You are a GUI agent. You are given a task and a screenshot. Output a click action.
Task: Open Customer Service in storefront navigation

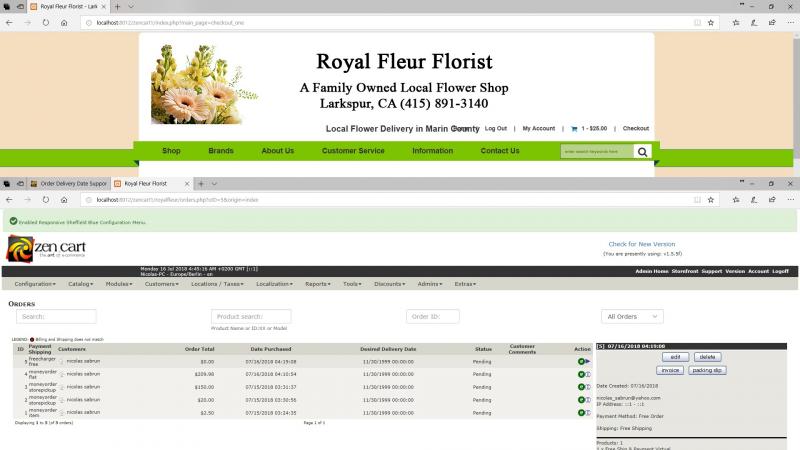point(353,151)
